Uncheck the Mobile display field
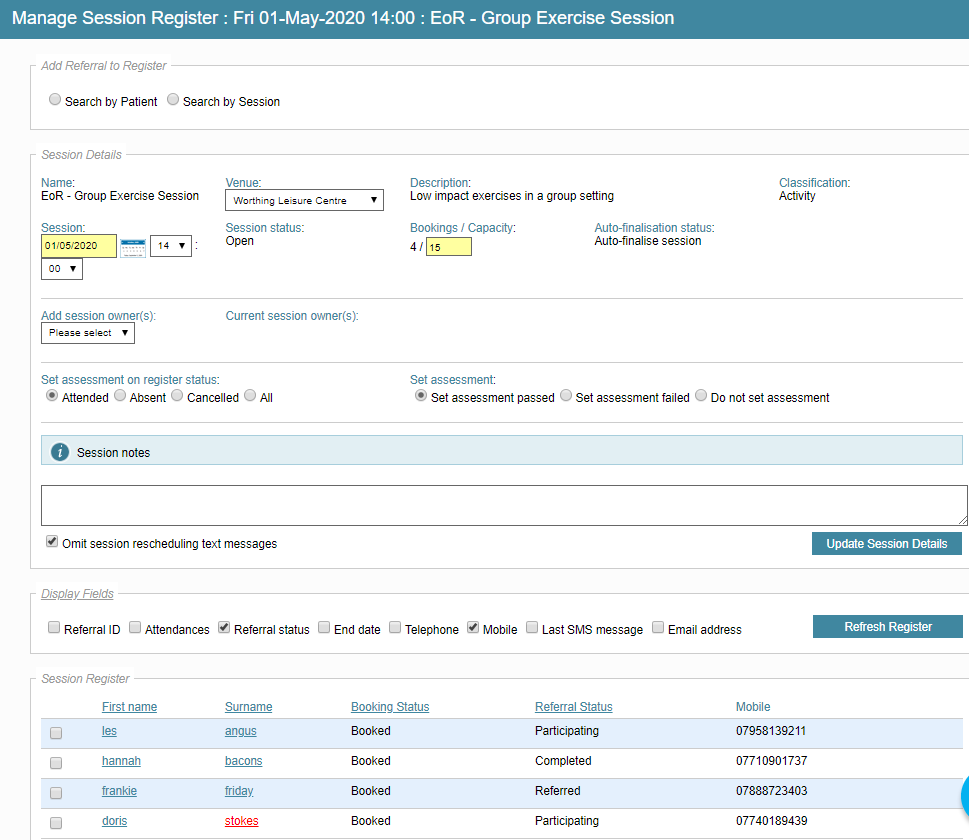969x840 pixels. click(x=473, y=627)
